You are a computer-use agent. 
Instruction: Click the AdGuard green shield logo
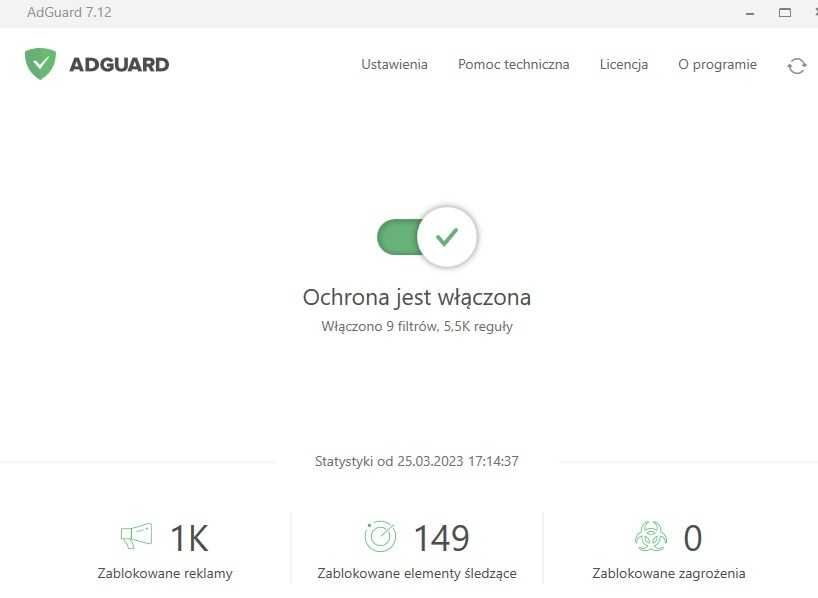tap(40, 64)
